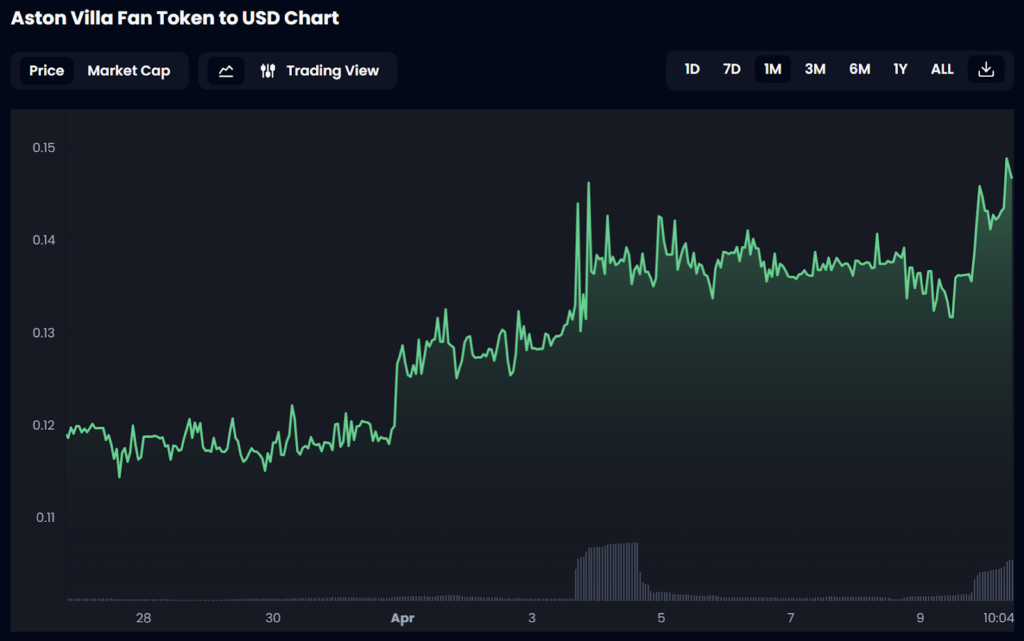Click the candlestick icon beside Trading View
Viewport: 1024px width, 641px height.
[x=267, y=71]
